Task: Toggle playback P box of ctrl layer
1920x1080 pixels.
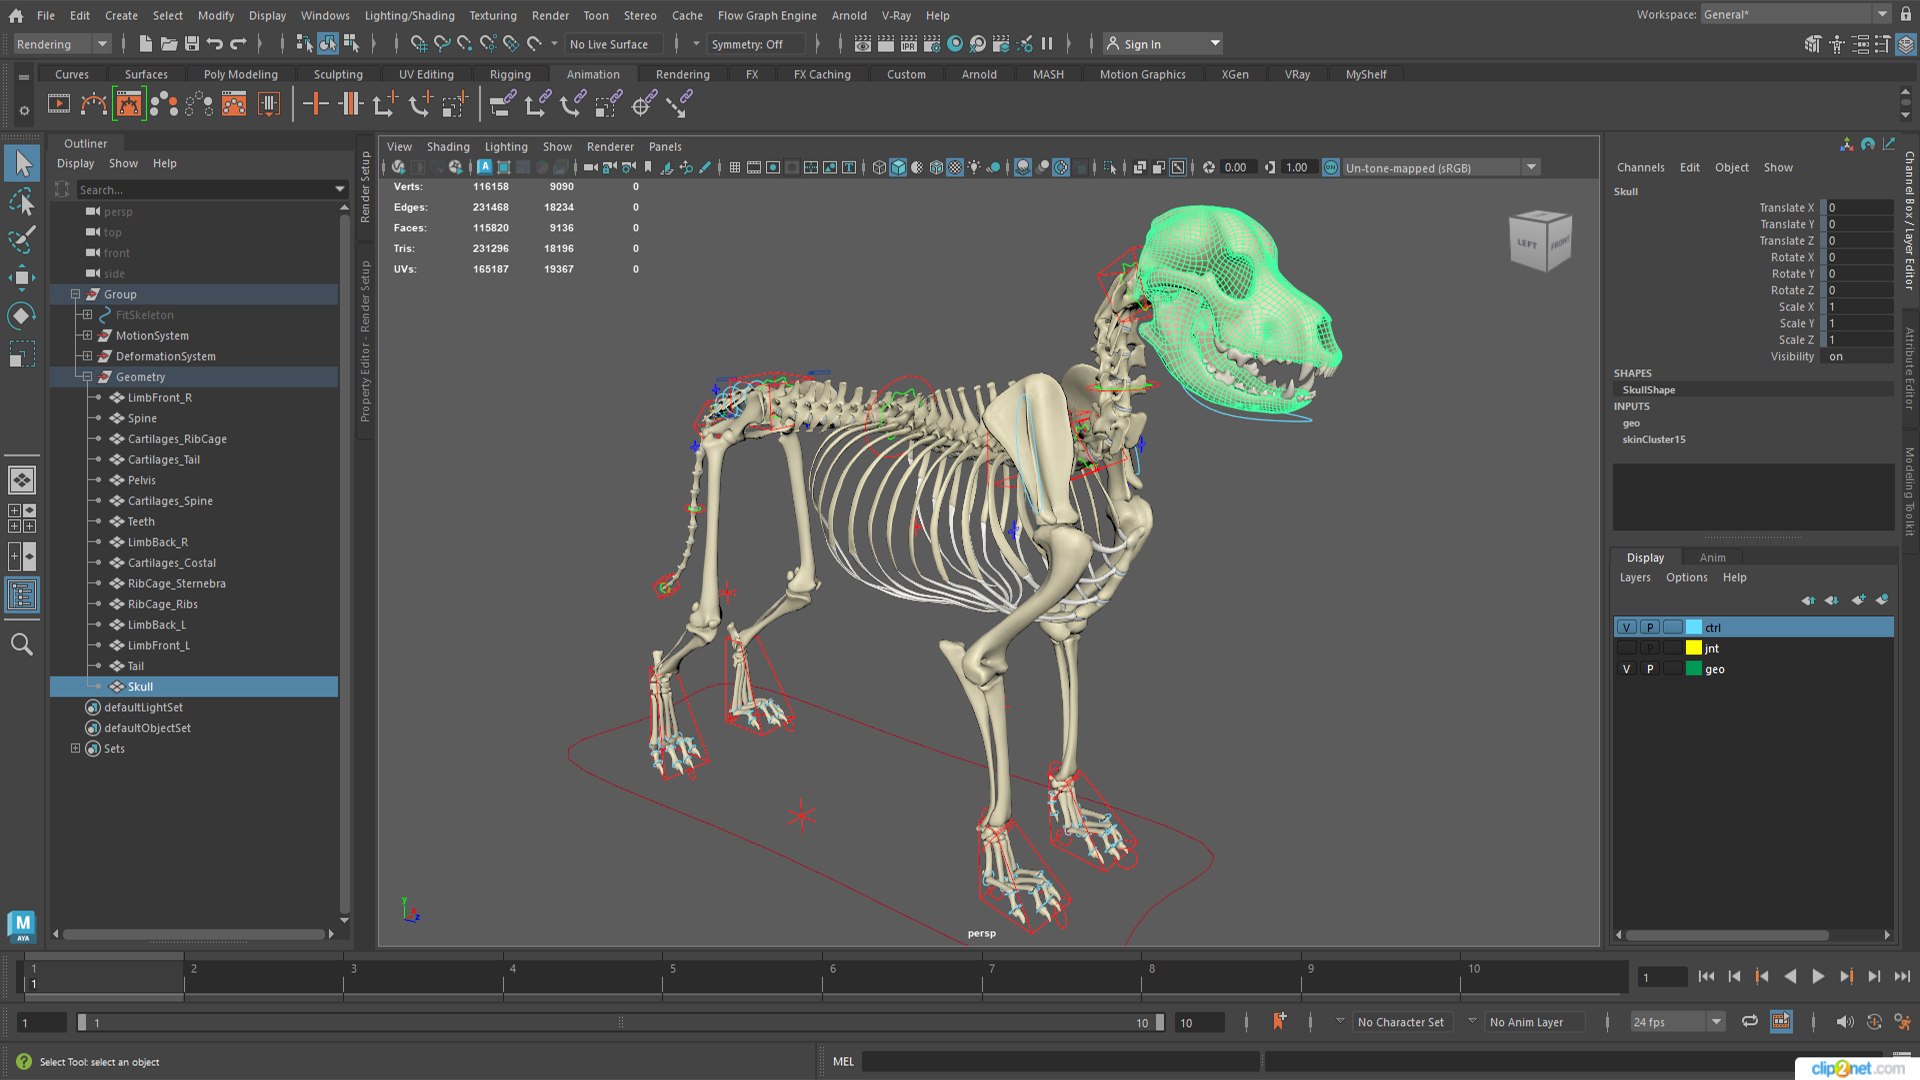Action: tap(1650, 627)
